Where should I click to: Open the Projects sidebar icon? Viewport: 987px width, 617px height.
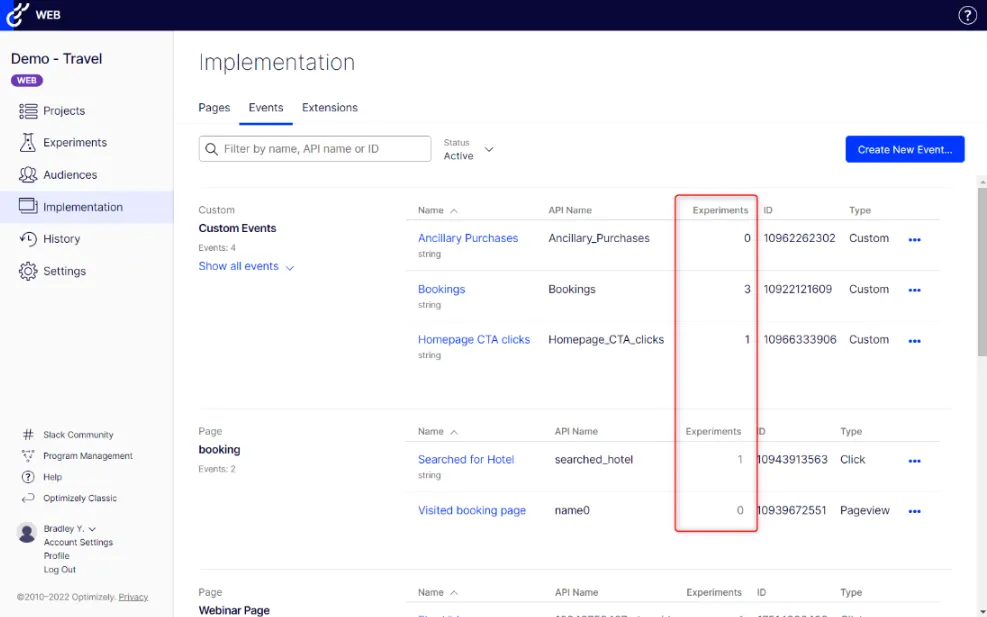28,111
